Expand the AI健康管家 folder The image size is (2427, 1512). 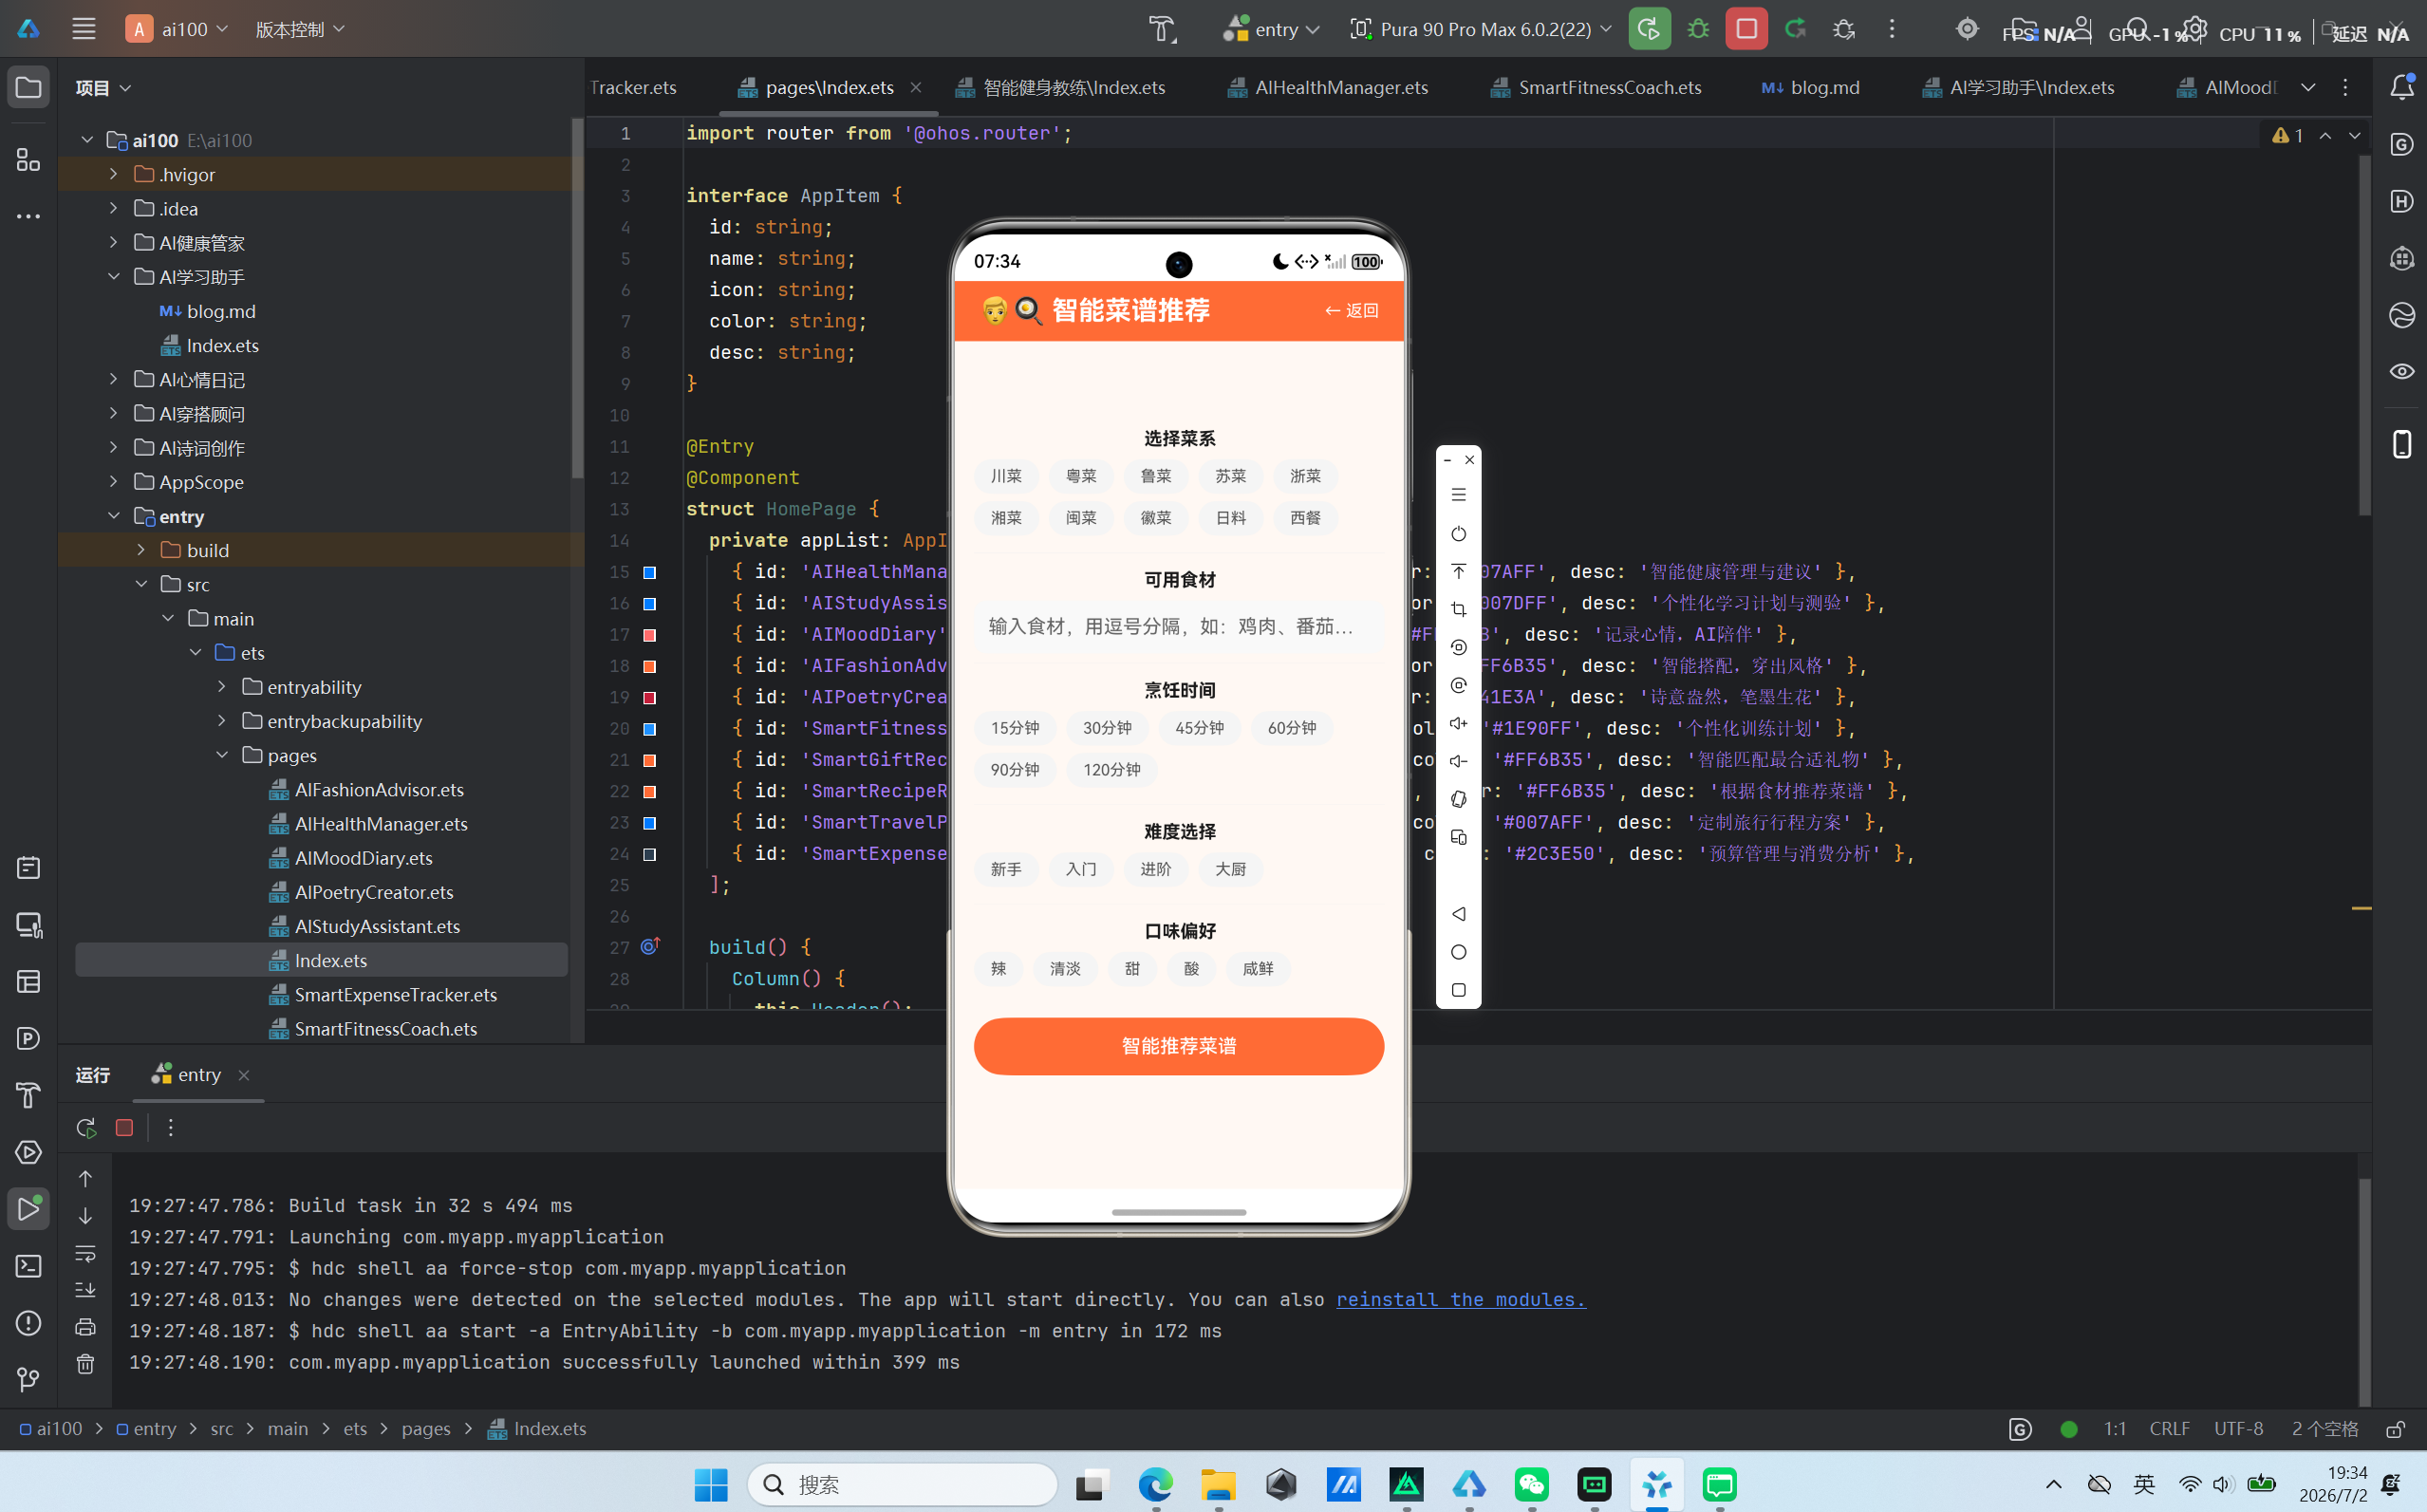(113, 242)
